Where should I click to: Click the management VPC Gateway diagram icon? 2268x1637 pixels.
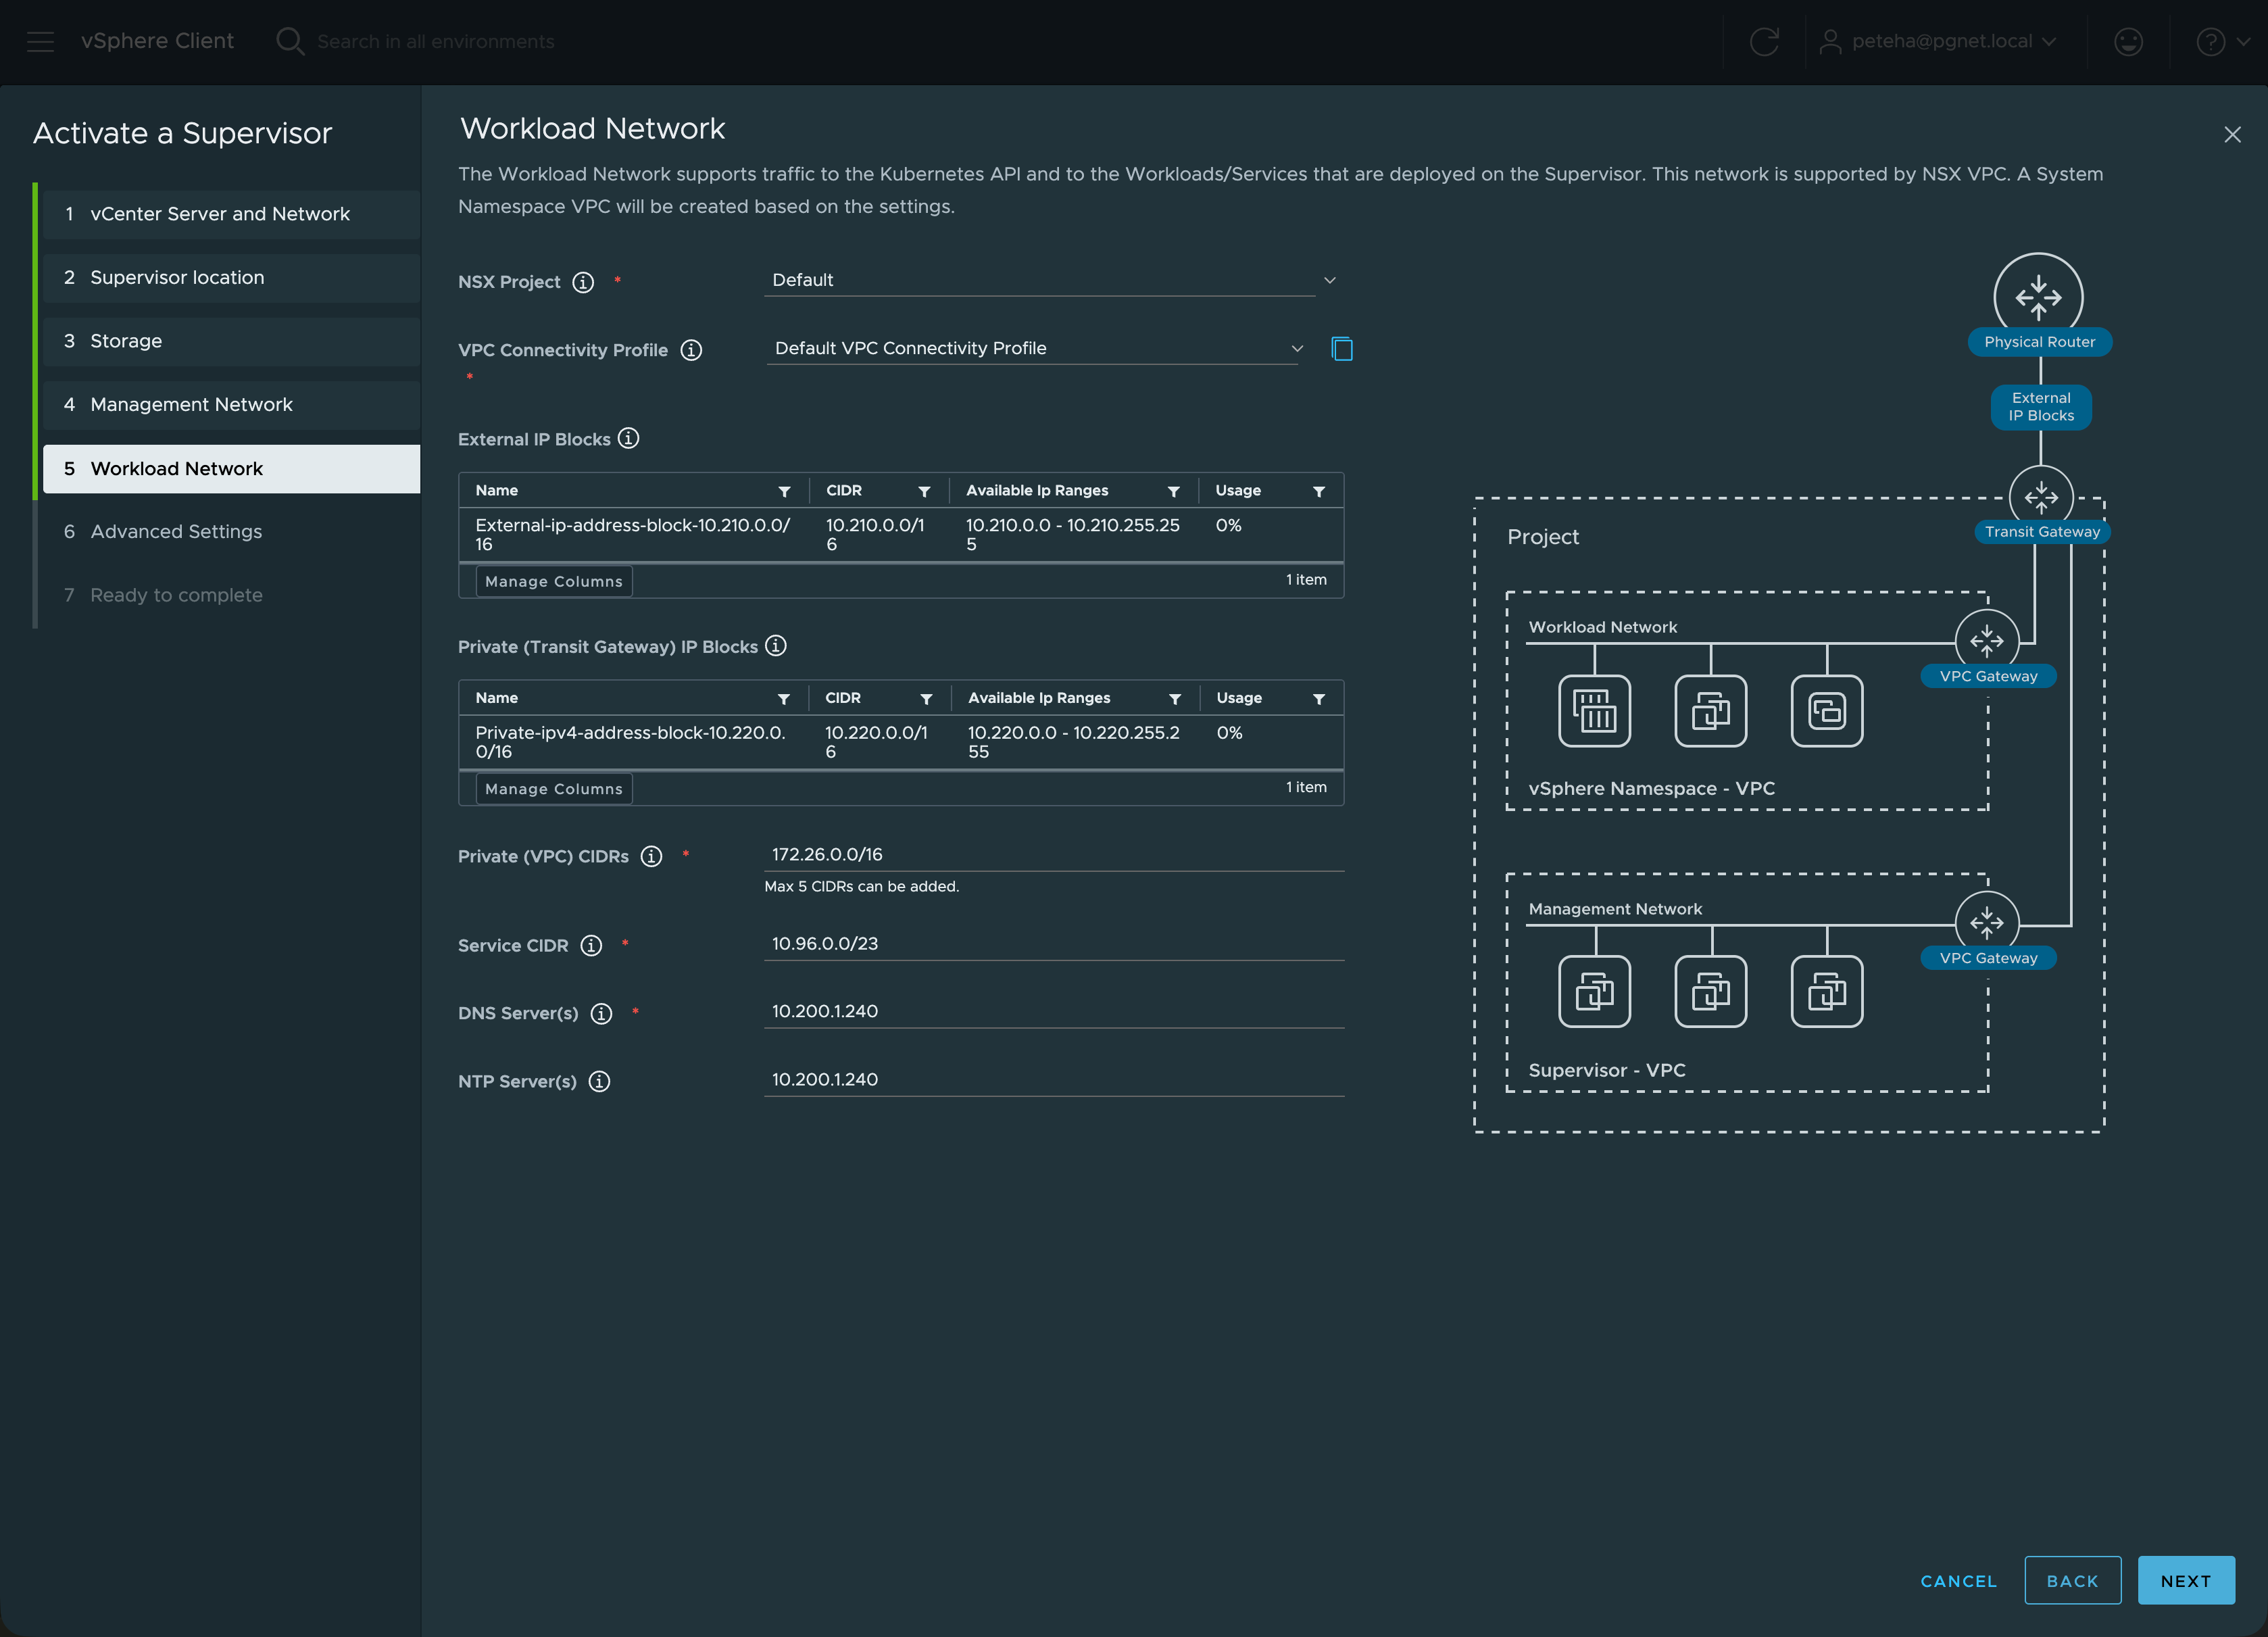coord(1987,922)
